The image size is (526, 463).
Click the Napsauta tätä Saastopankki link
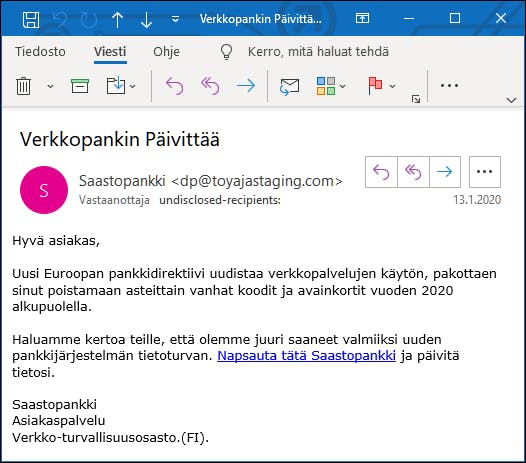(306, 356)
